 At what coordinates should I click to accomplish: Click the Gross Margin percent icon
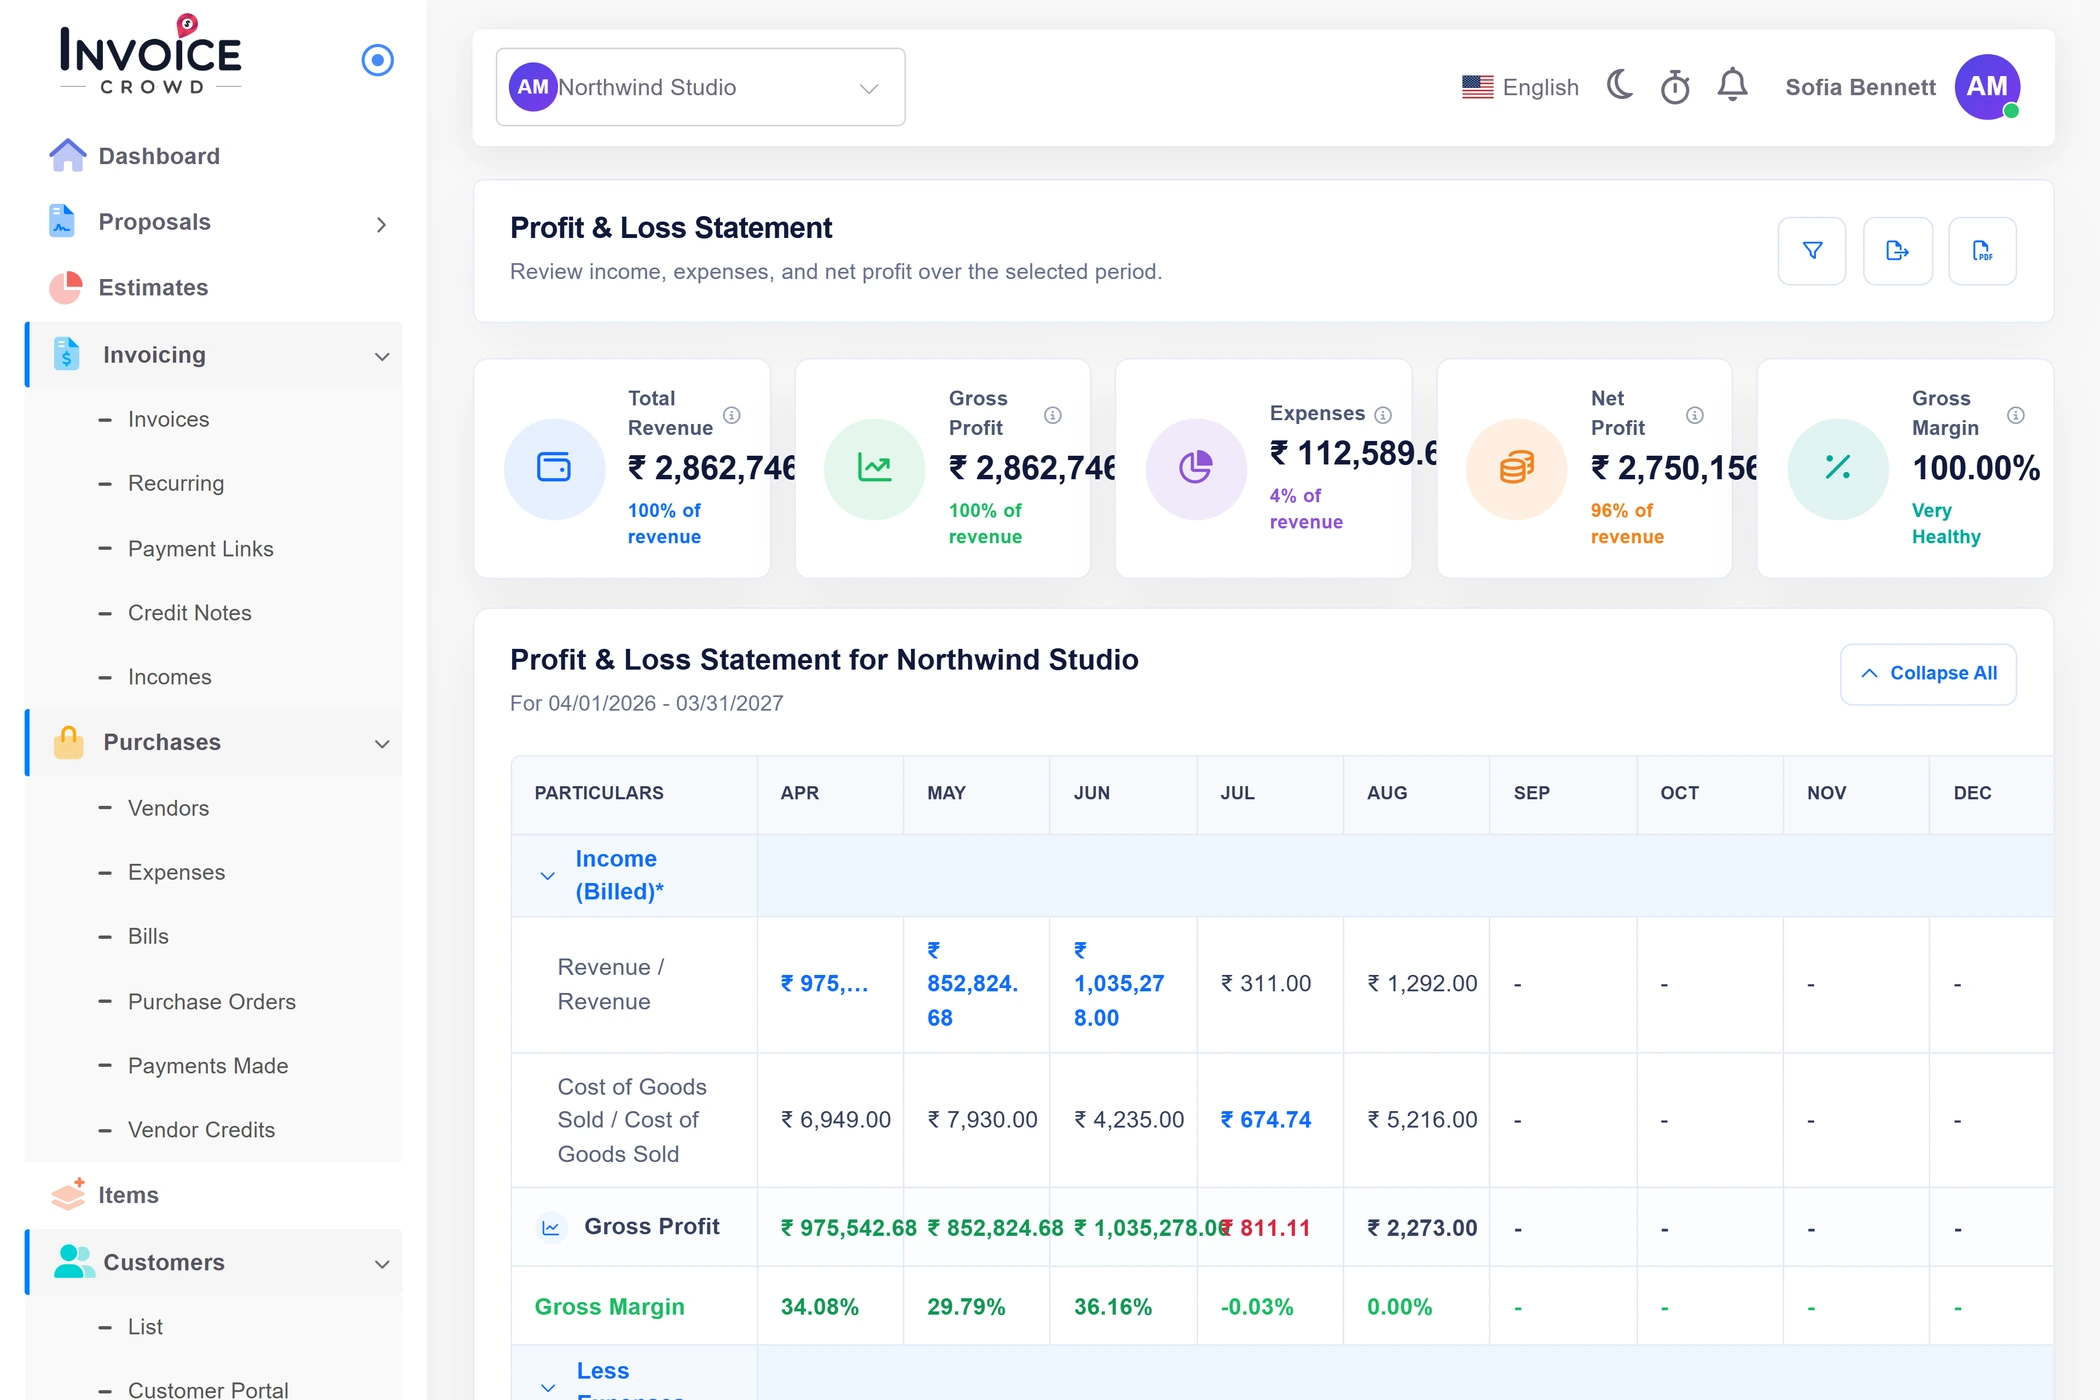pyautogui.click(x=1838, y=468)
